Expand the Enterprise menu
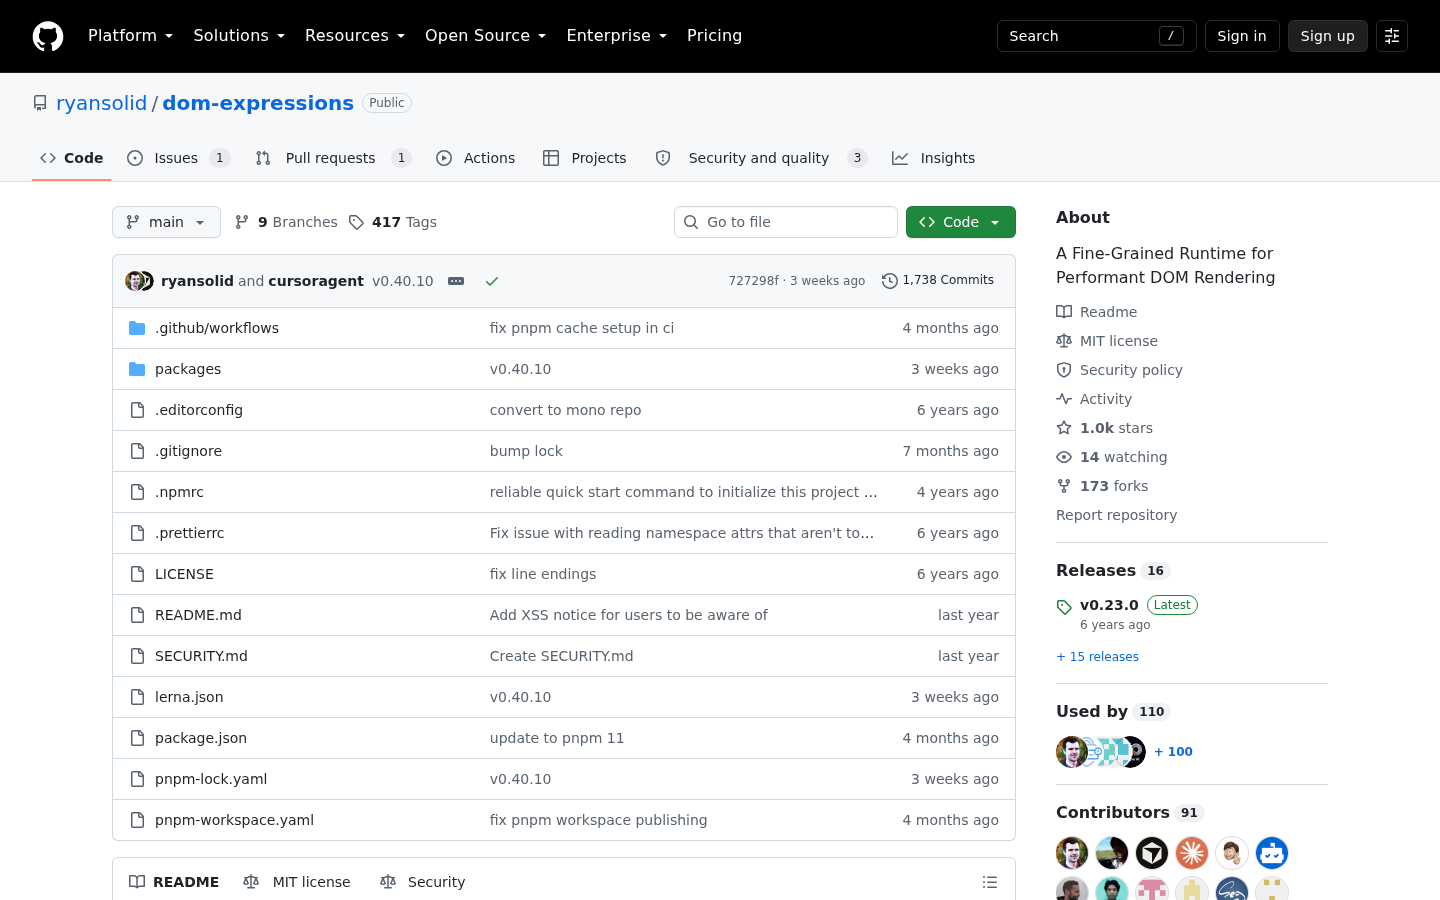Viewport: 1440px width, 900px height. (x=616, y=36)
